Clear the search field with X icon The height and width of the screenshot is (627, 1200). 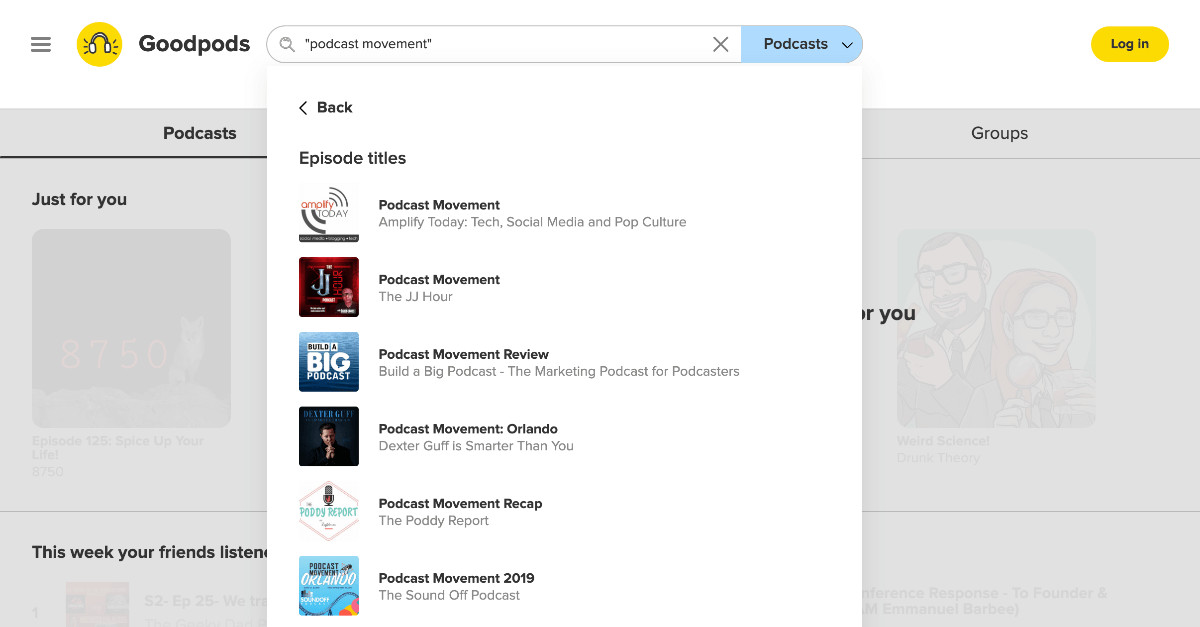(720, 44)
